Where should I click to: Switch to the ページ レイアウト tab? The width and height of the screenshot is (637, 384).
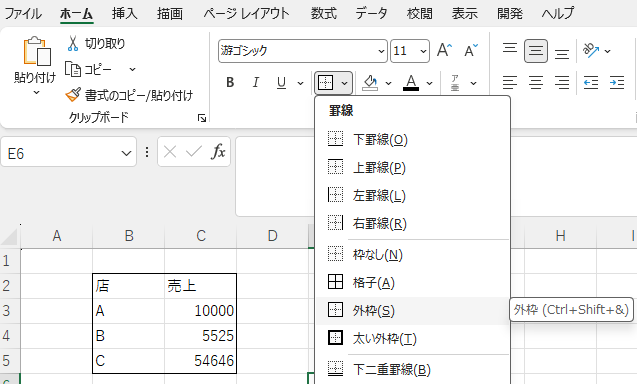[246, 13]
